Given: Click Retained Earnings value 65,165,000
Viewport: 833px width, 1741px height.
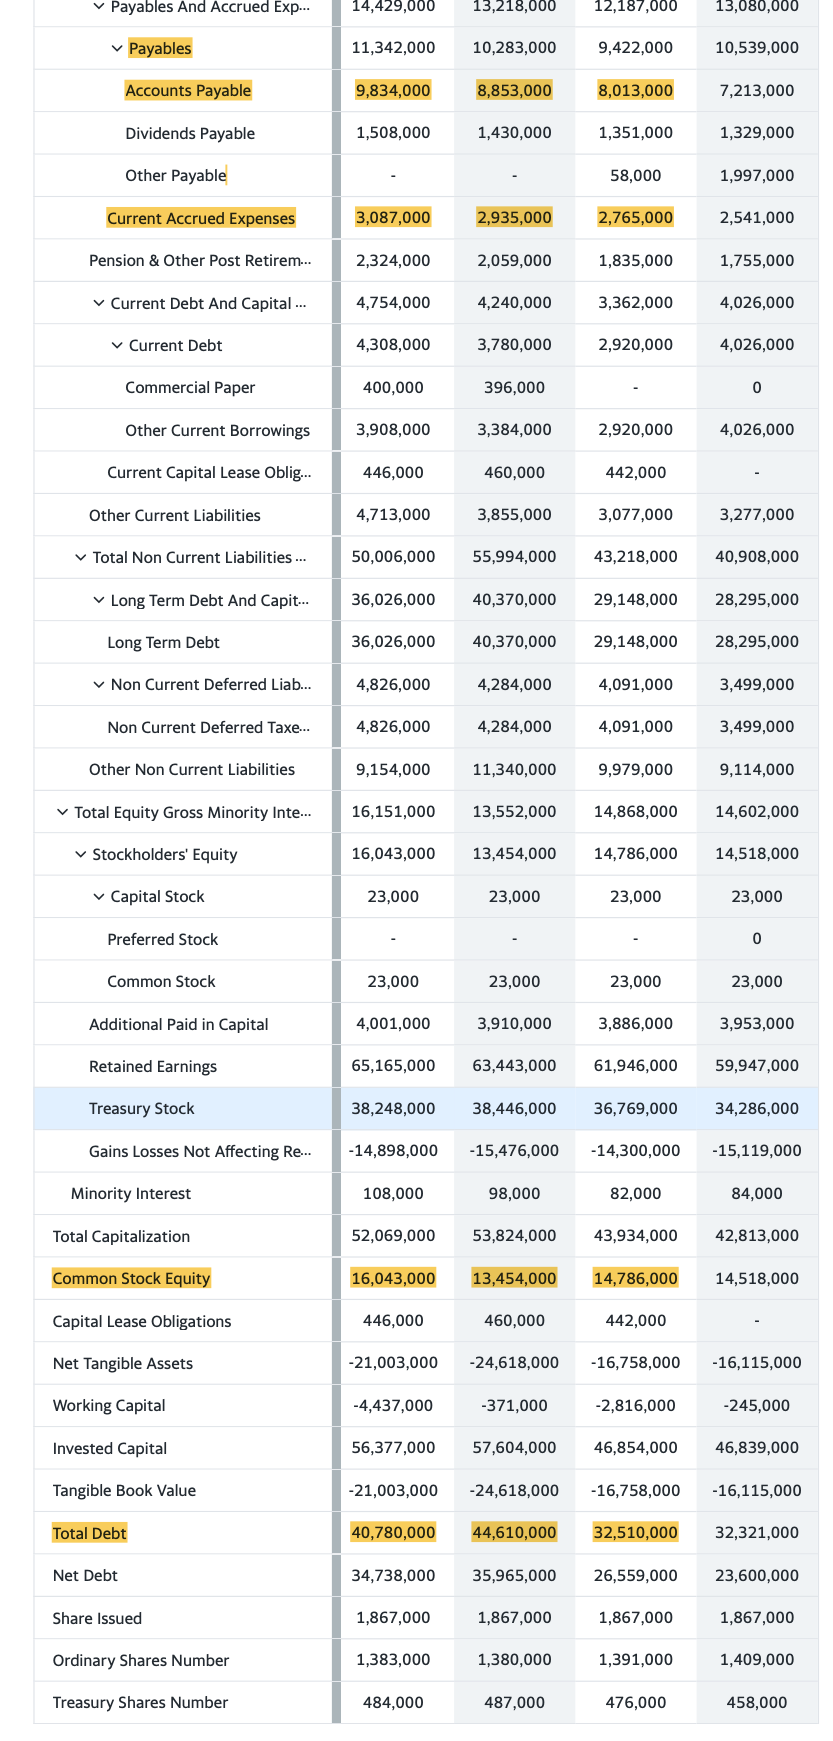Looking at the screenshot, I should (393, 1066).
